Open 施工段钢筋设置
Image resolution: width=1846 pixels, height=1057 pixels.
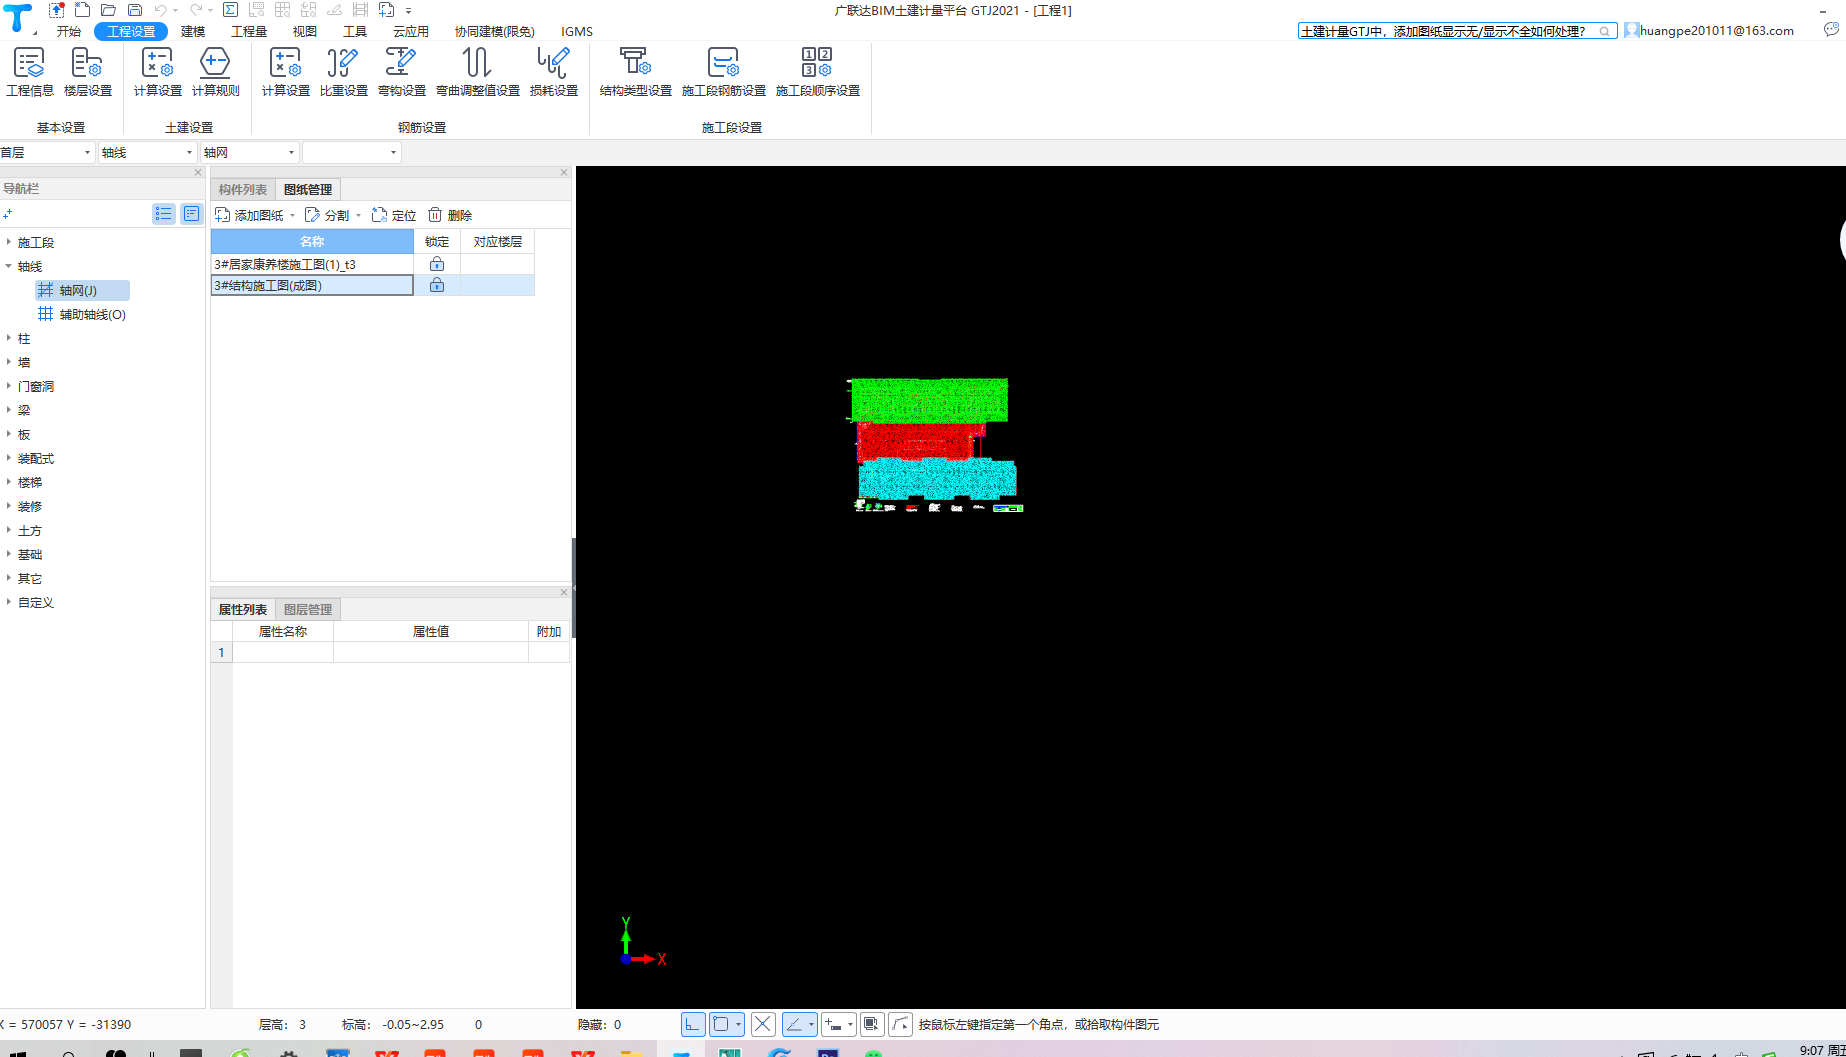click(724, 72)
